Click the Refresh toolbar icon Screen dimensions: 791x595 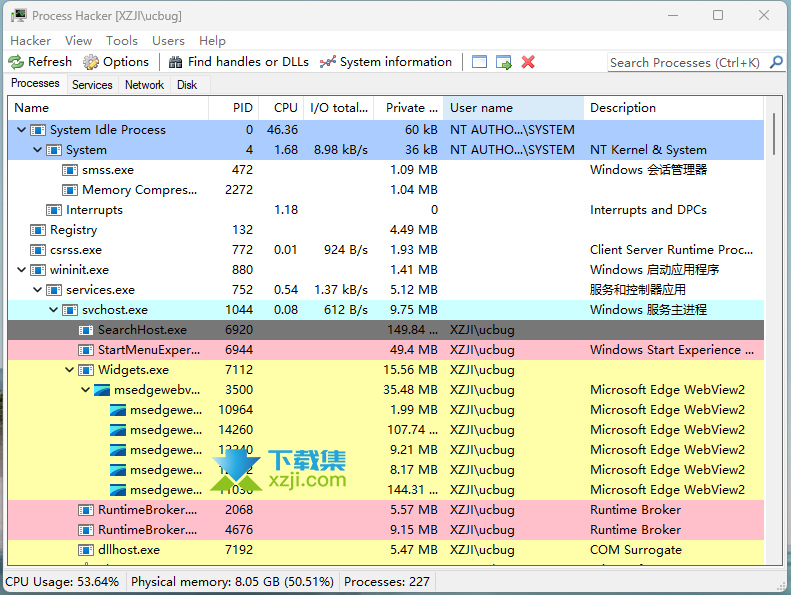coord(16,62)
